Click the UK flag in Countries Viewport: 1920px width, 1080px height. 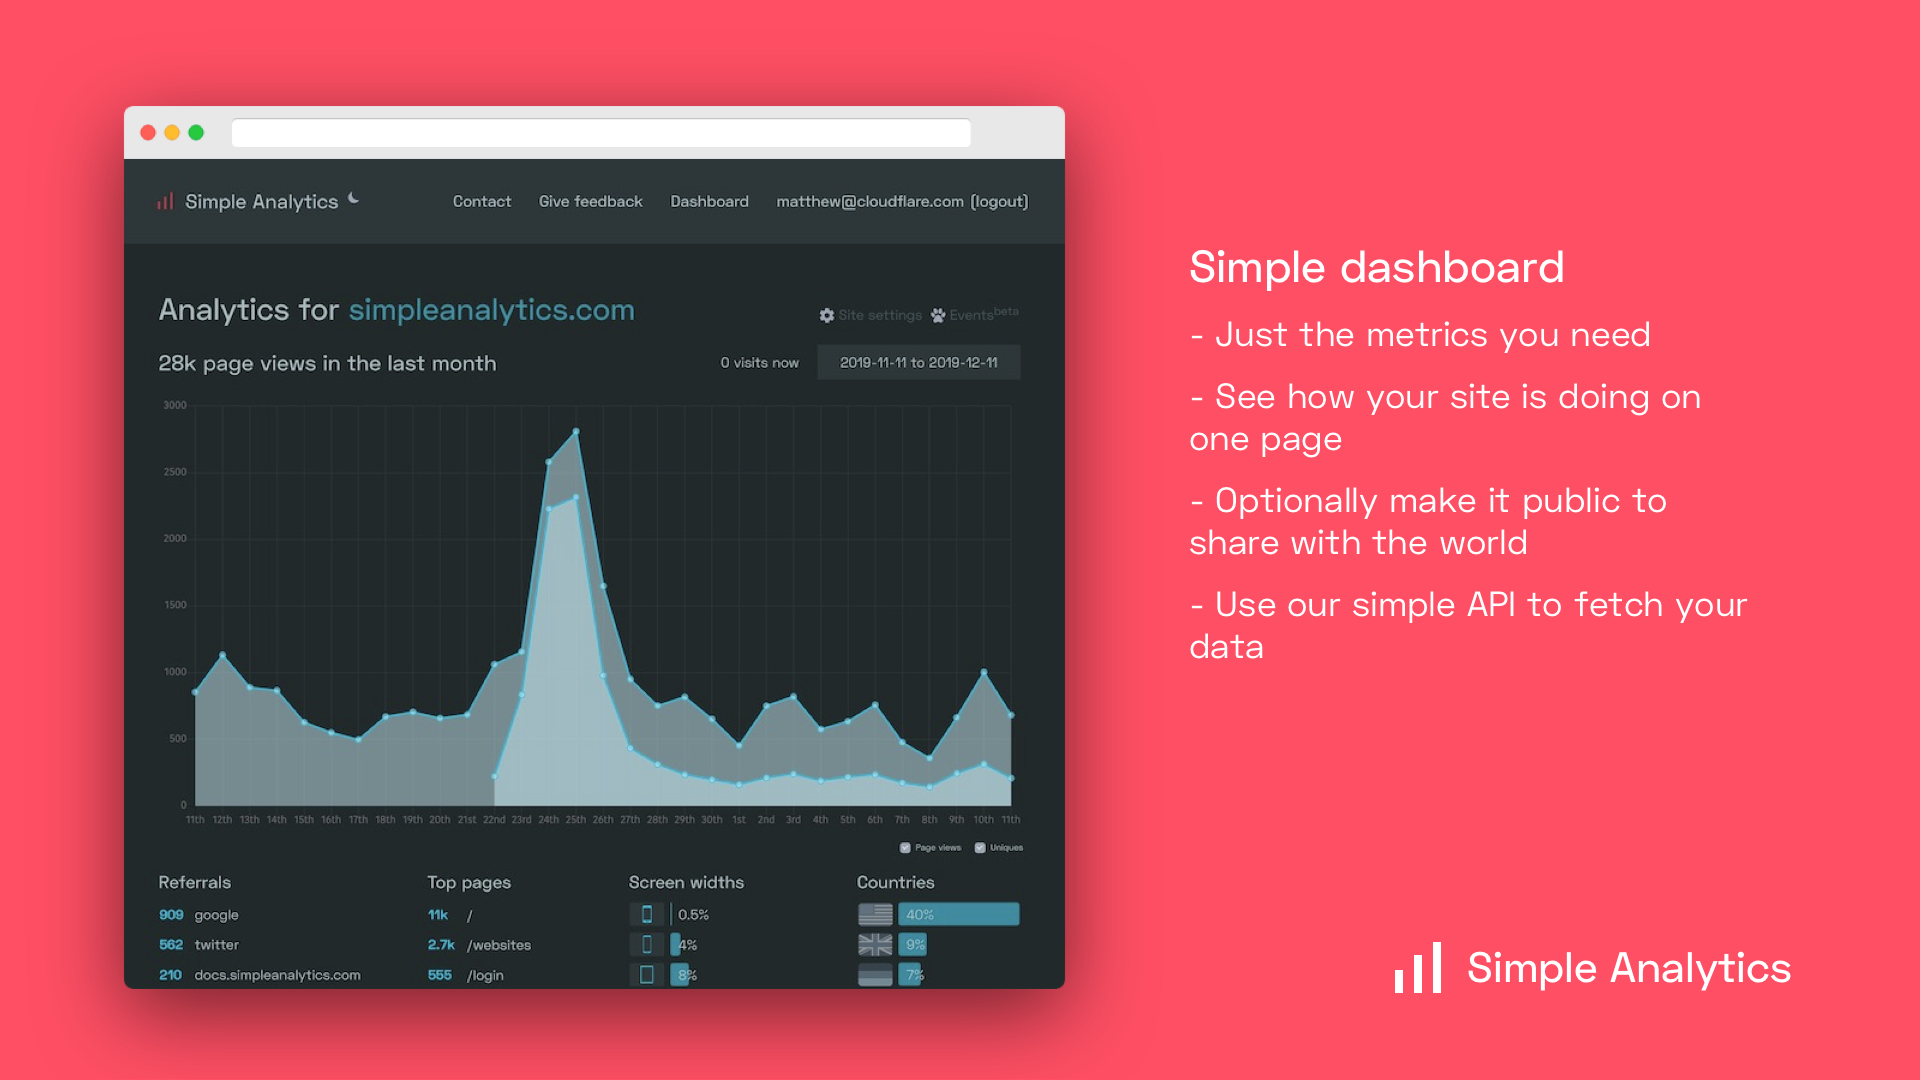(x=875, y=944)
